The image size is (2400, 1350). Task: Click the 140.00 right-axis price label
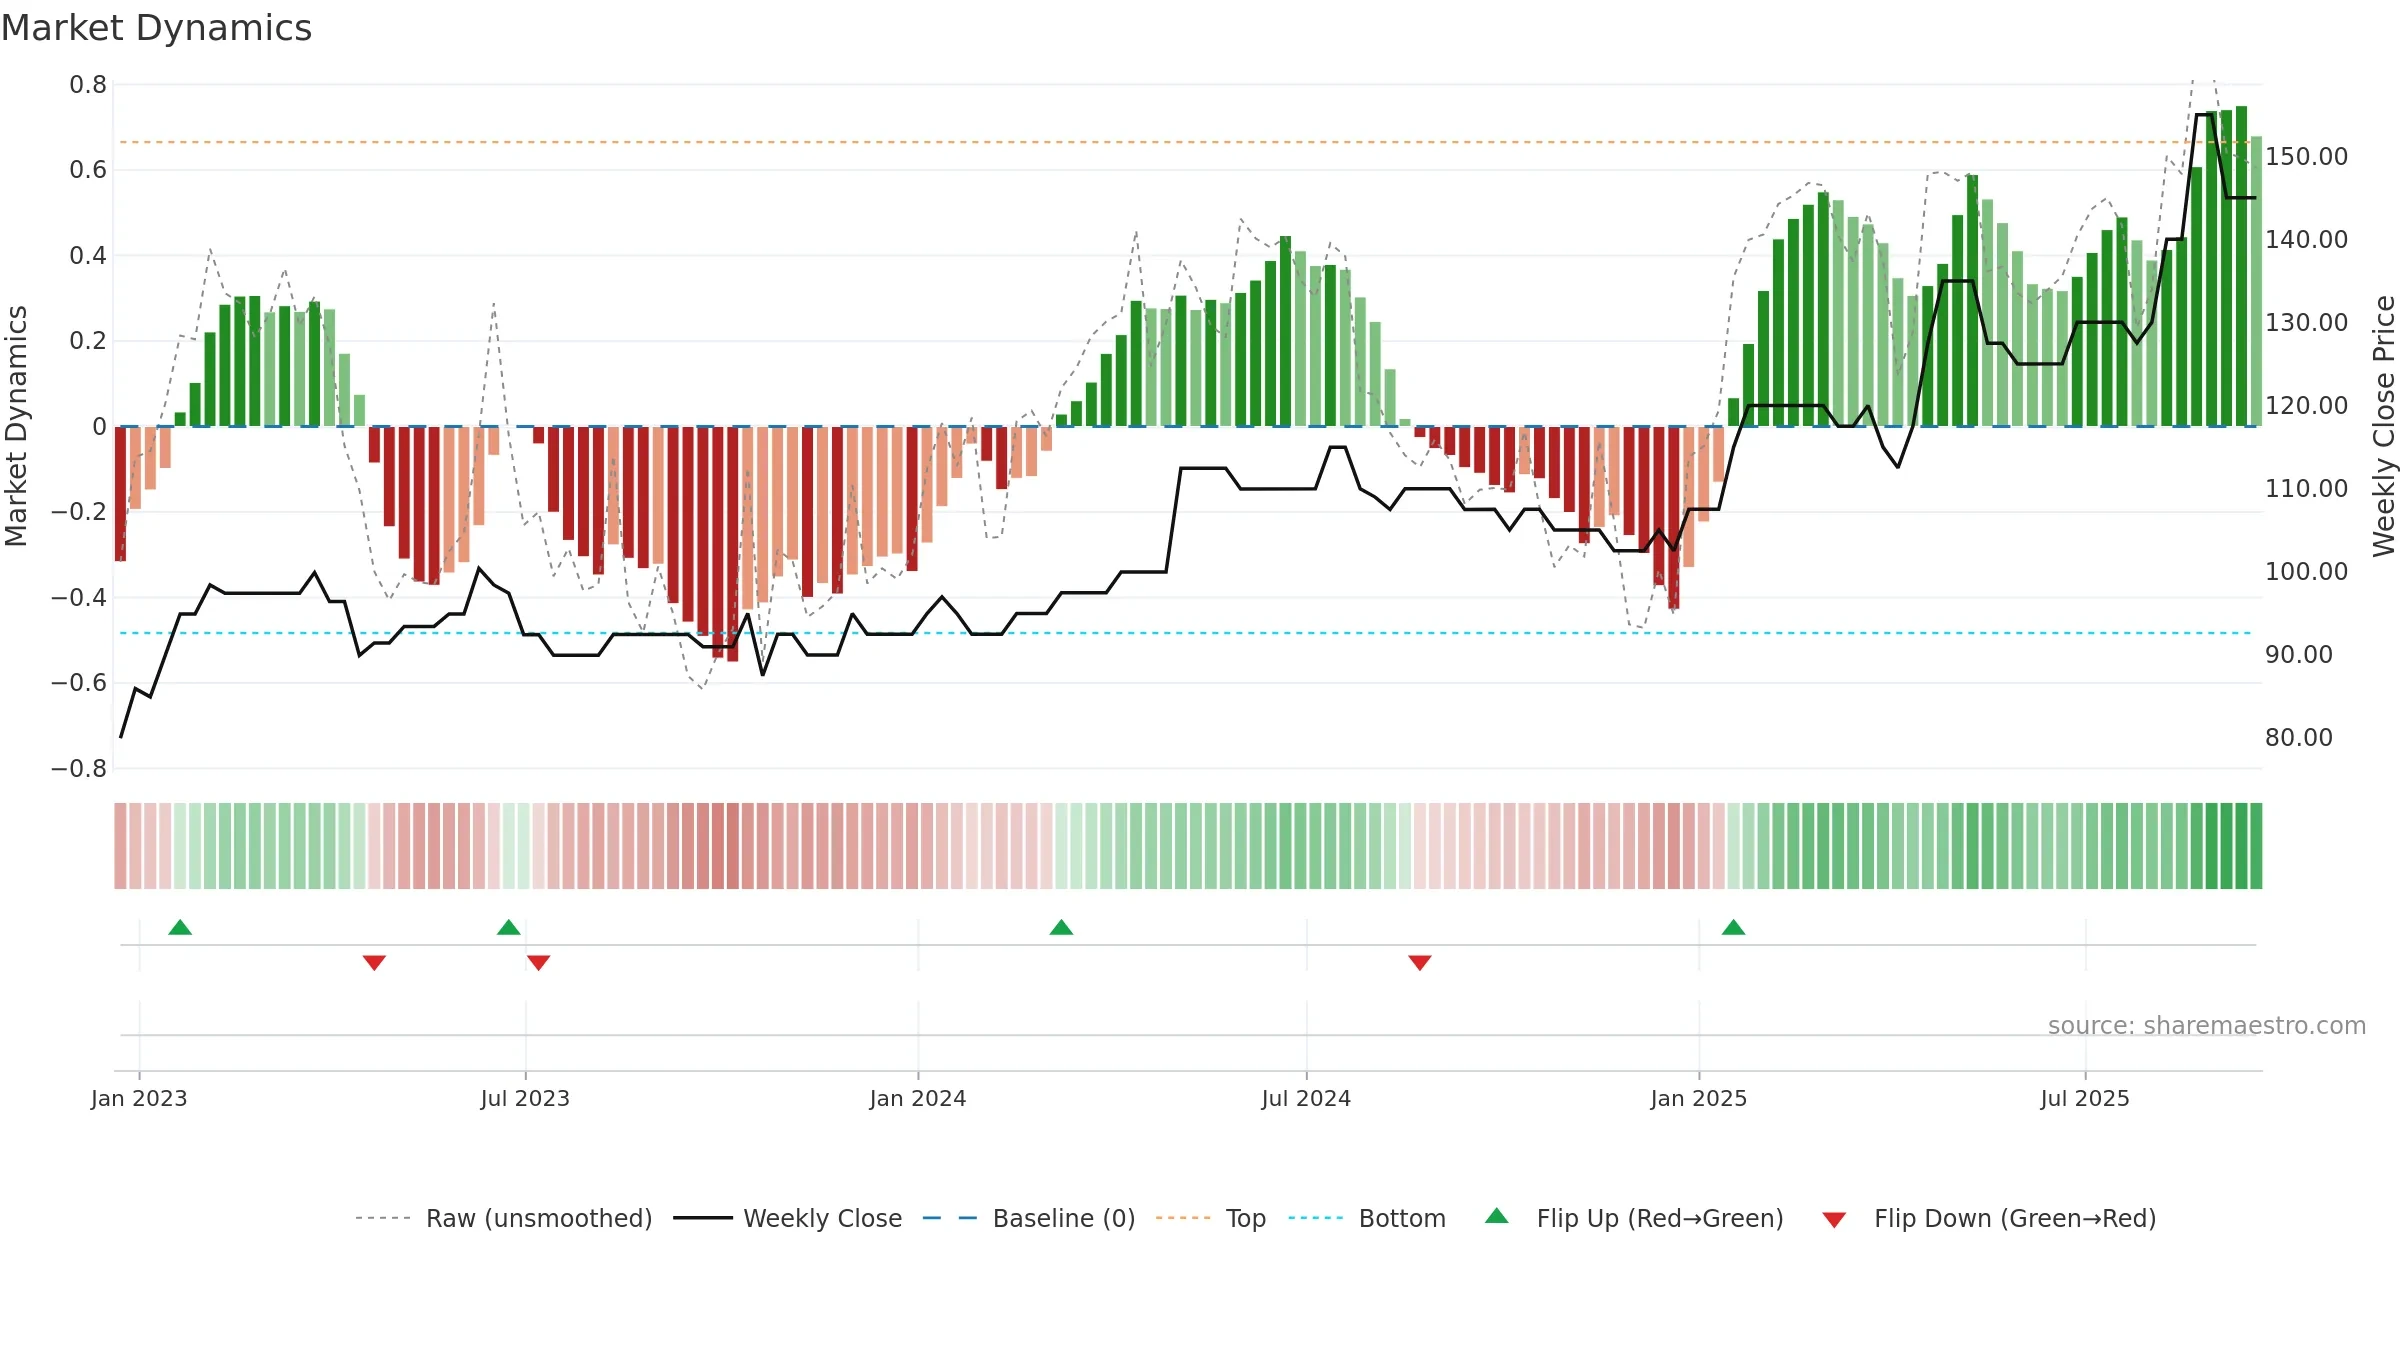click(x=2306, y=239)
